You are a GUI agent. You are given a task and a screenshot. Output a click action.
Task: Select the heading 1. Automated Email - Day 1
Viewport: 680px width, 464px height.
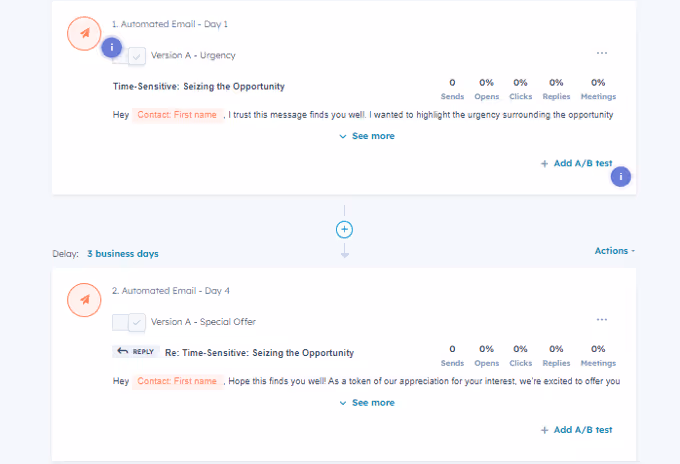170,24
